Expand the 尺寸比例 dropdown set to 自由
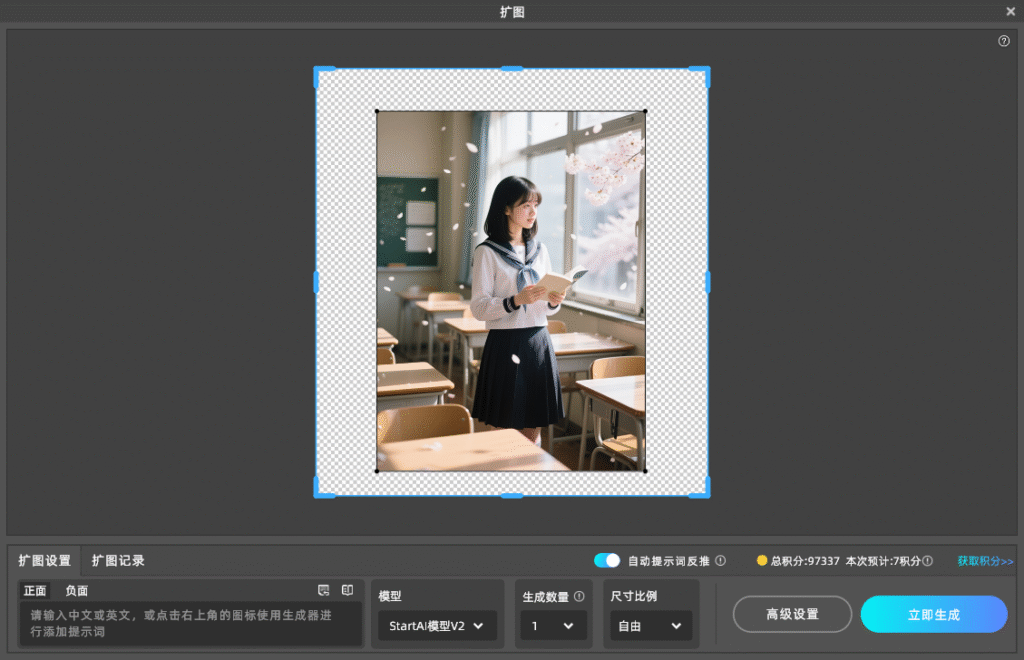The image size is (1024, 660). [x=650, y=625]
